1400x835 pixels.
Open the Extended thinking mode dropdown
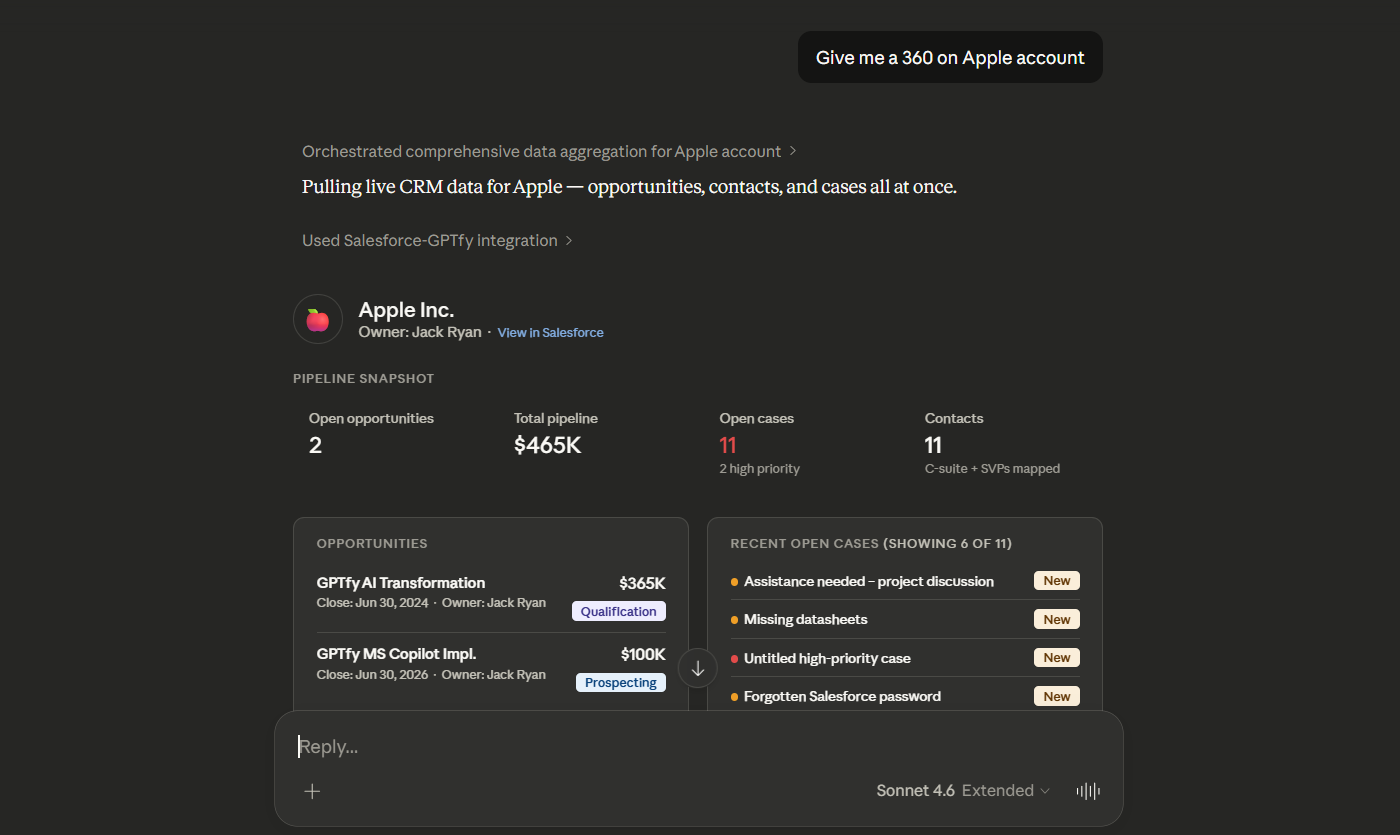[1005, 790]
